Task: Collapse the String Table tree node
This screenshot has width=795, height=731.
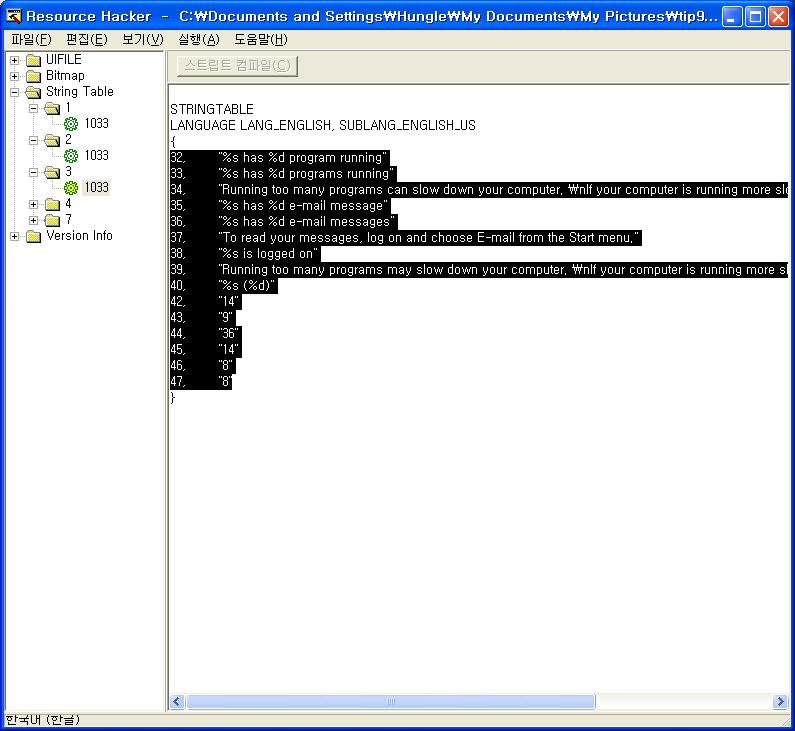Action: 15,92
